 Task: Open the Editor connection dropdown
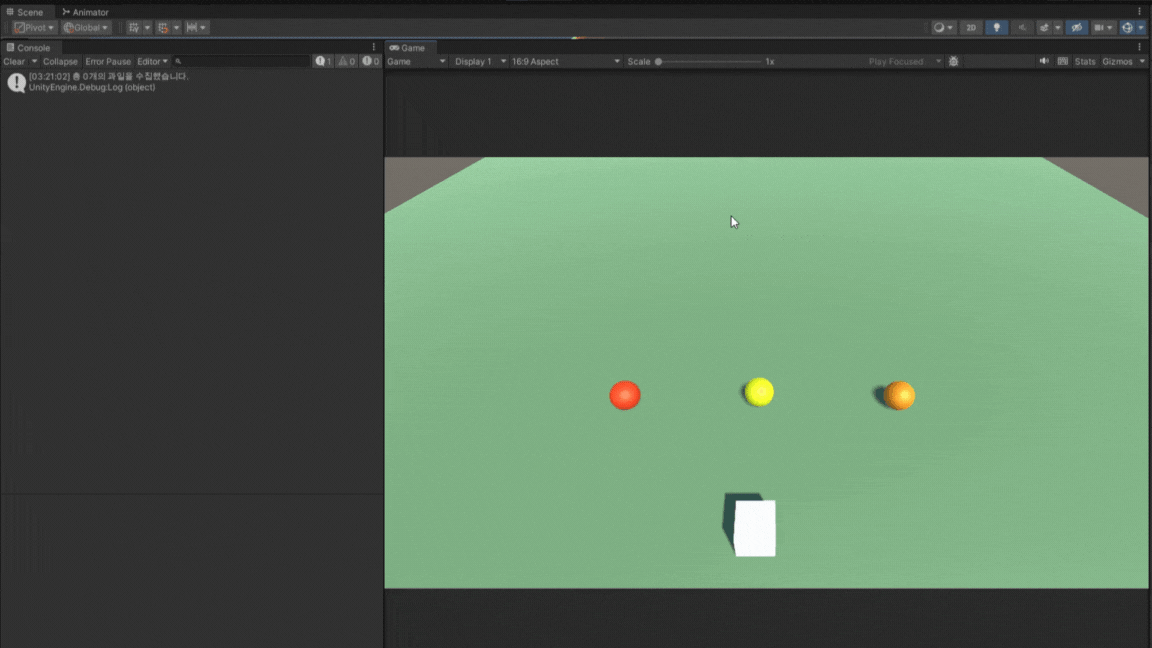152,62
